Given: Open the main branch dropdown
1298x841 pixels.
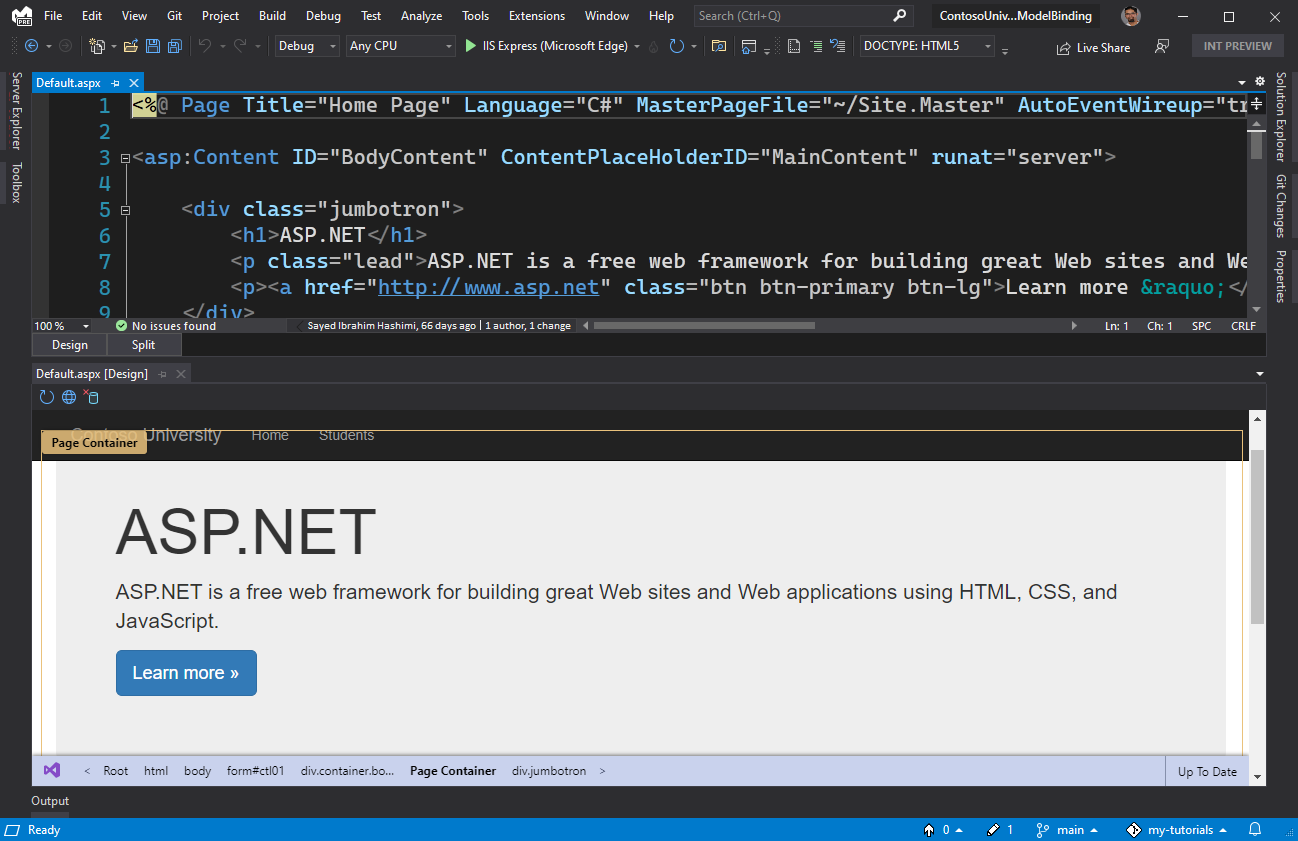Looking at the screenshot, I should point(1068,829).
